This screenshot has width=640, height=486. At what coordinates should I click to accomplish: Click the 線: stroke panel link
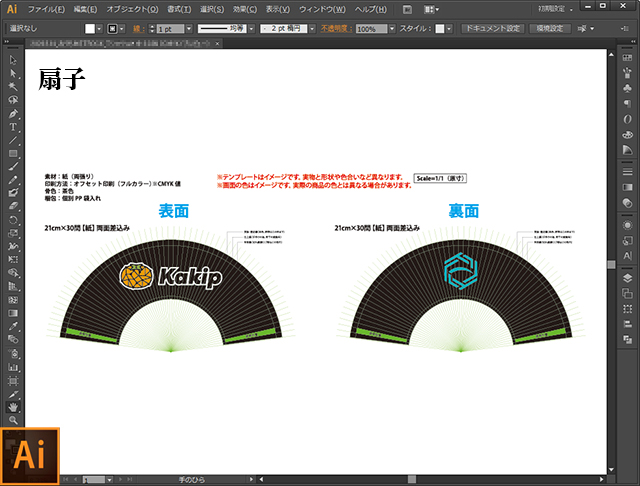[x=138, y=29]
